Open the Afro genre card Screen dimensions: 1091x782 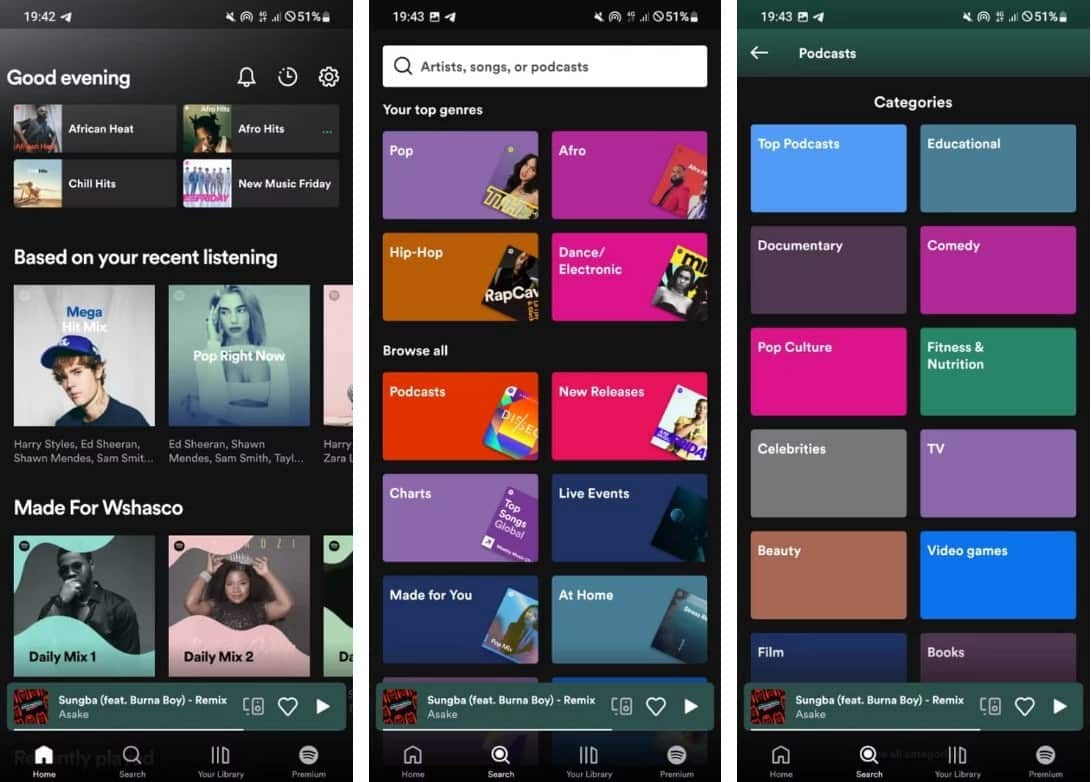point(630,175)
